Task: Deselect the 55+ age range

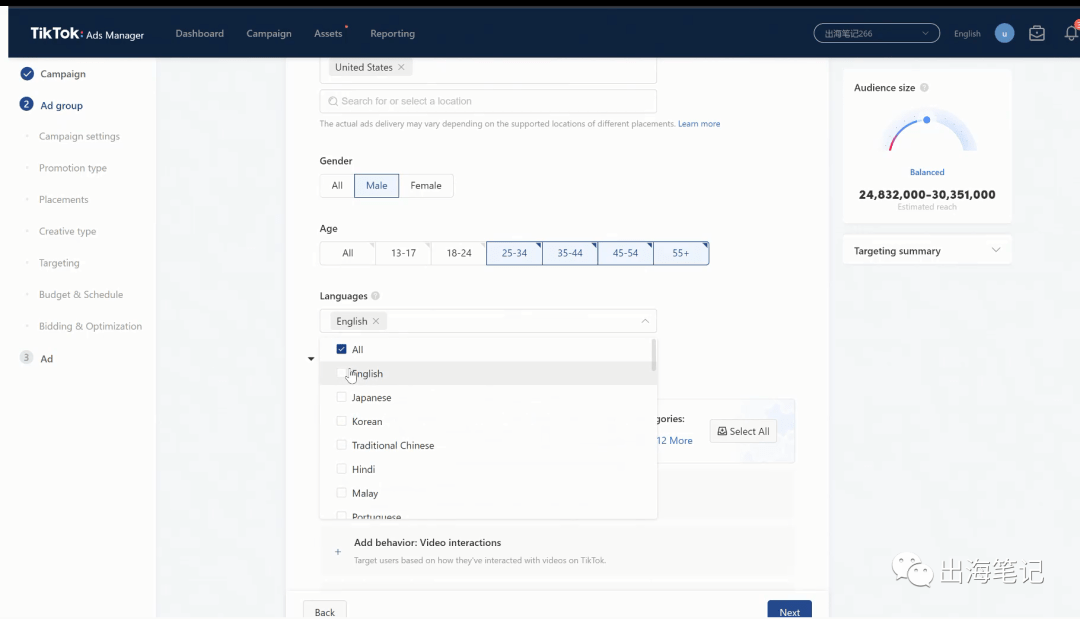Action: (681, 253)
